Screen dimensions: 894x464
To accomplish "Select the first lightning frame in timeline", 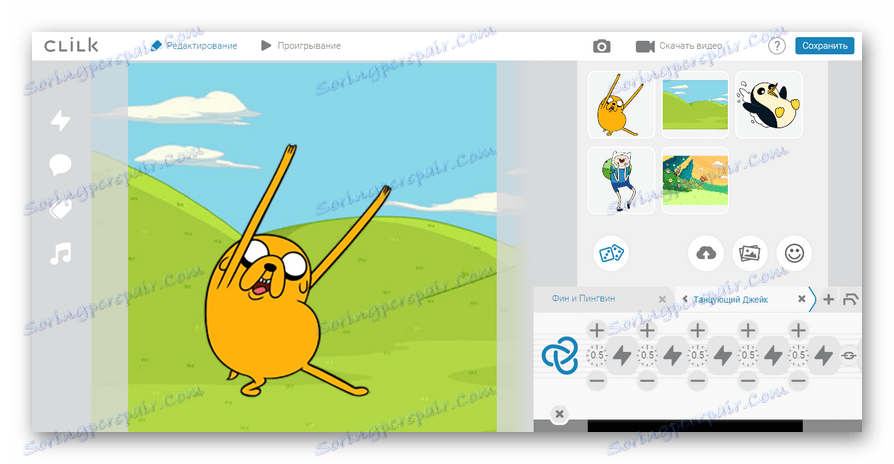I will tap(622, 356).
